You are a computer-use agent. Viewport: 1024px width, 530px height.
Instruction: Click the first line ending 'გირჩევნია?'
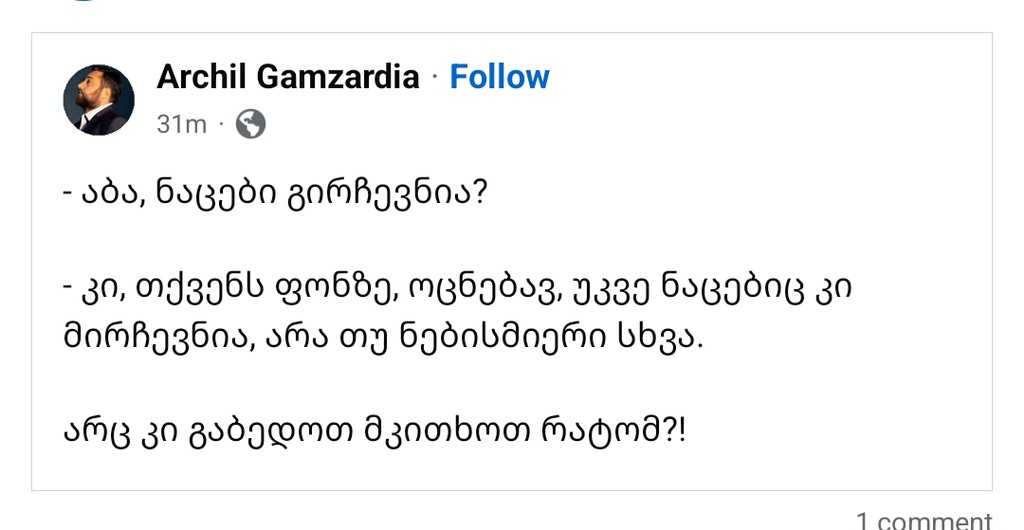click(274, 190)
